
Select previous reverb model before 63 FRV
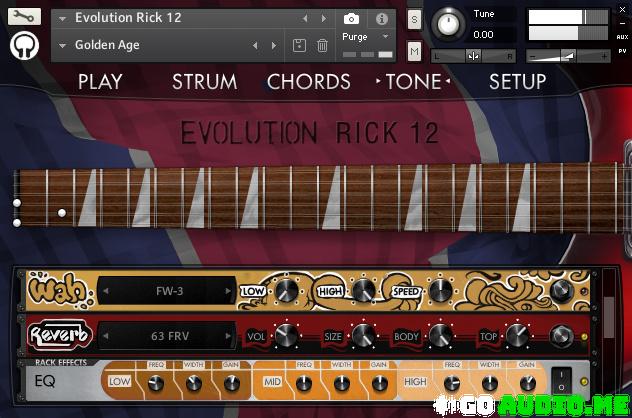pyautogui.click(x=106, y=335)
